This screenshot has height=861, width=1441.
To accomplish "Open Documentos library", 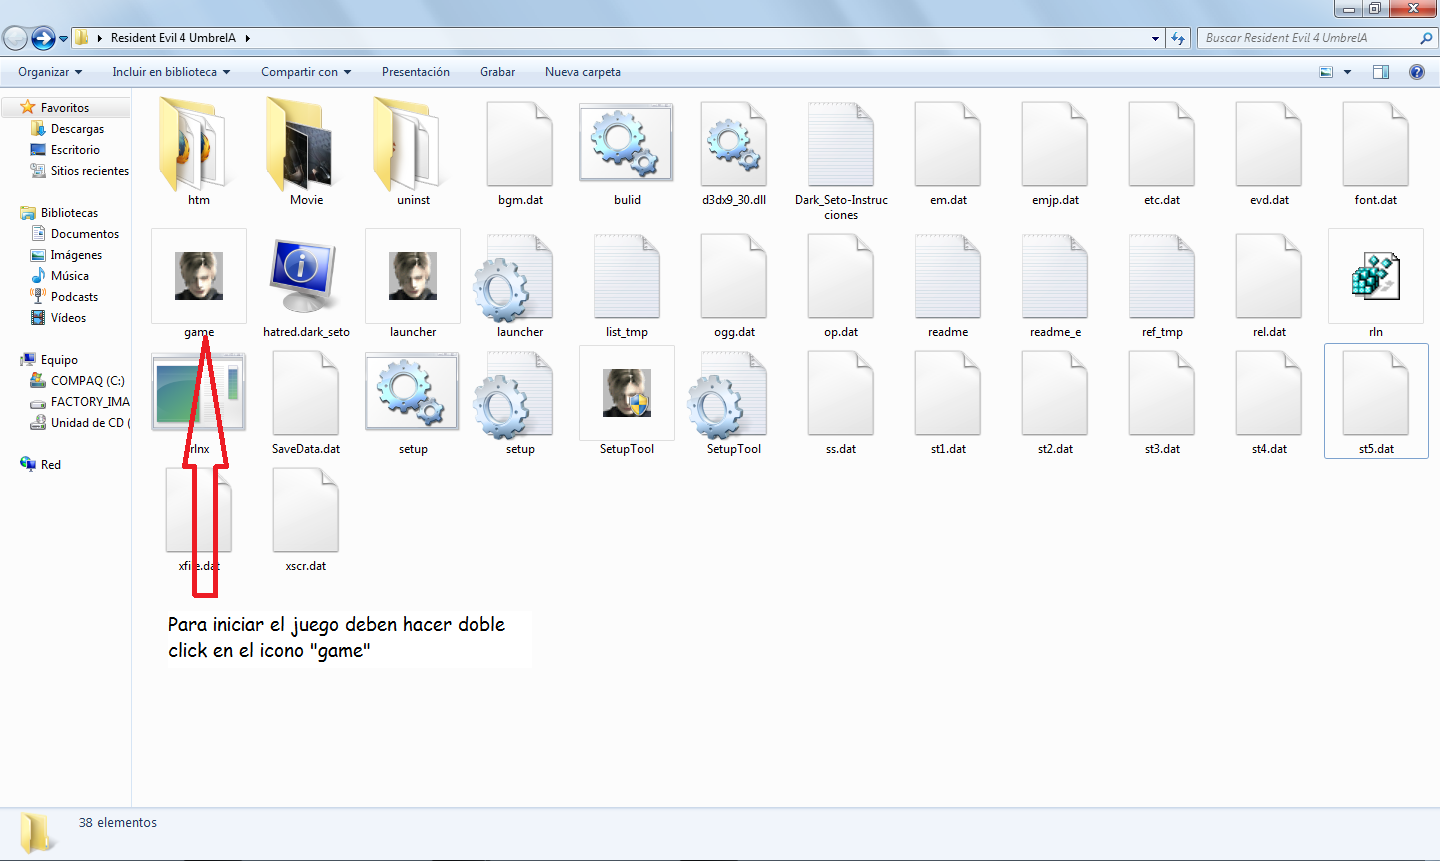I will [x=85, y=234].
